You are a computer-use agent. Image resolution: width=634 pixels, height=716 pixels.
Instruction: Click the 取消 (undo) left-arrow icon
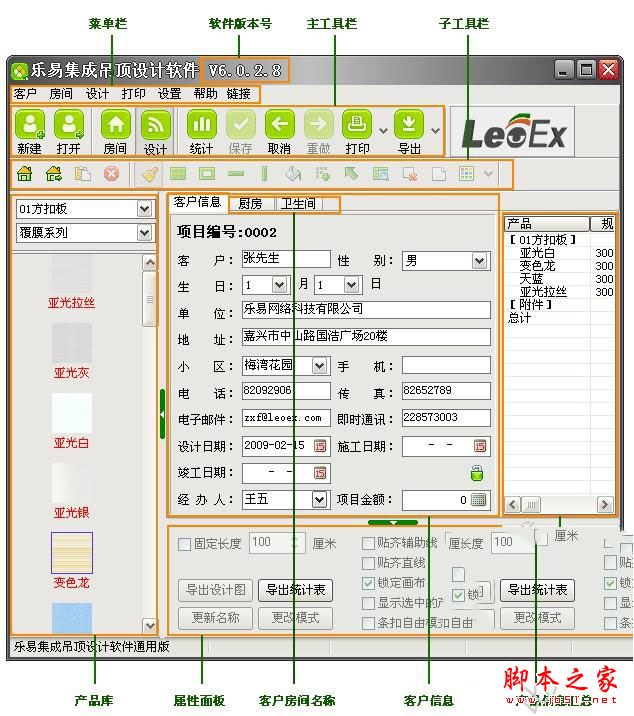pyautogui.click(x=280, y=125)
